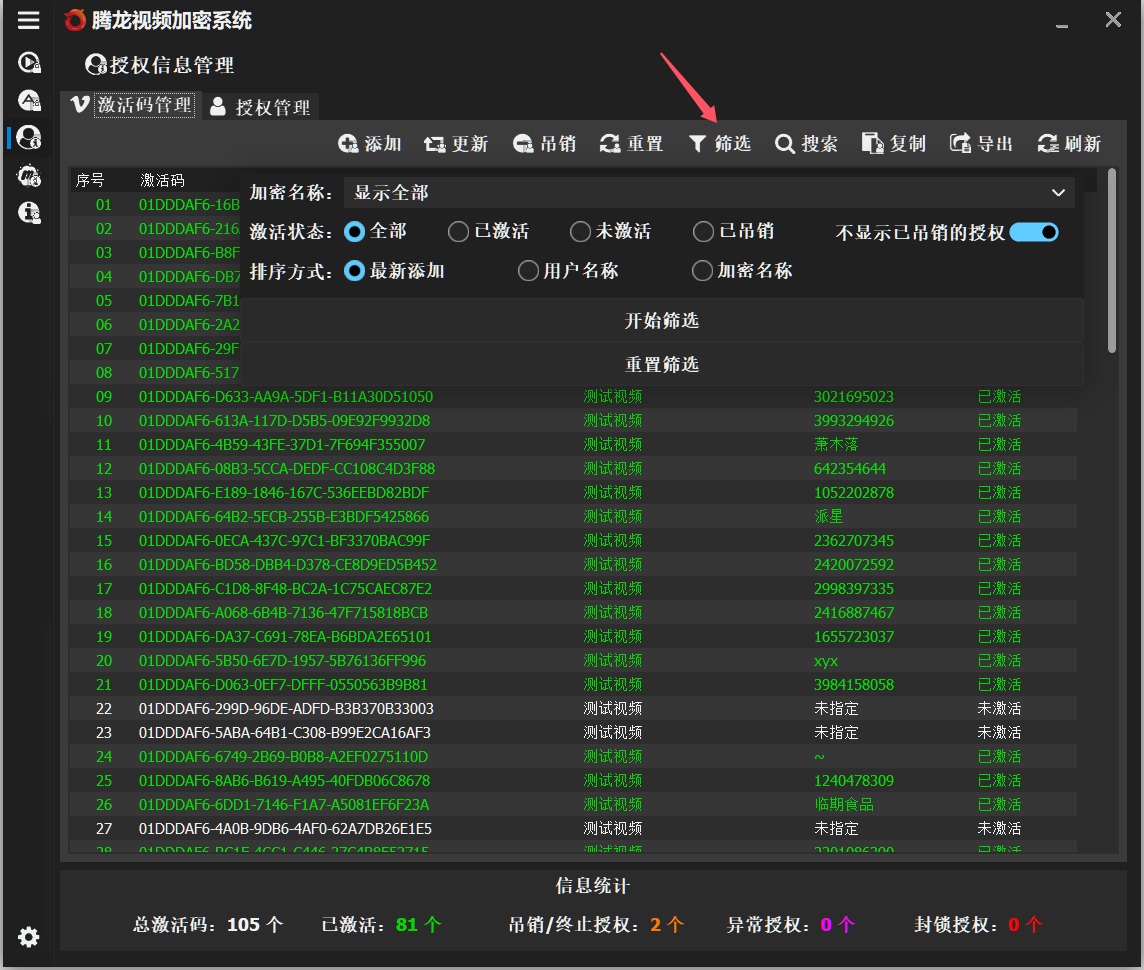This screenshot has height=970, width=1144.
Task: Select row 16 code ending CE8D9ED5B452
Action: (288, 564)
